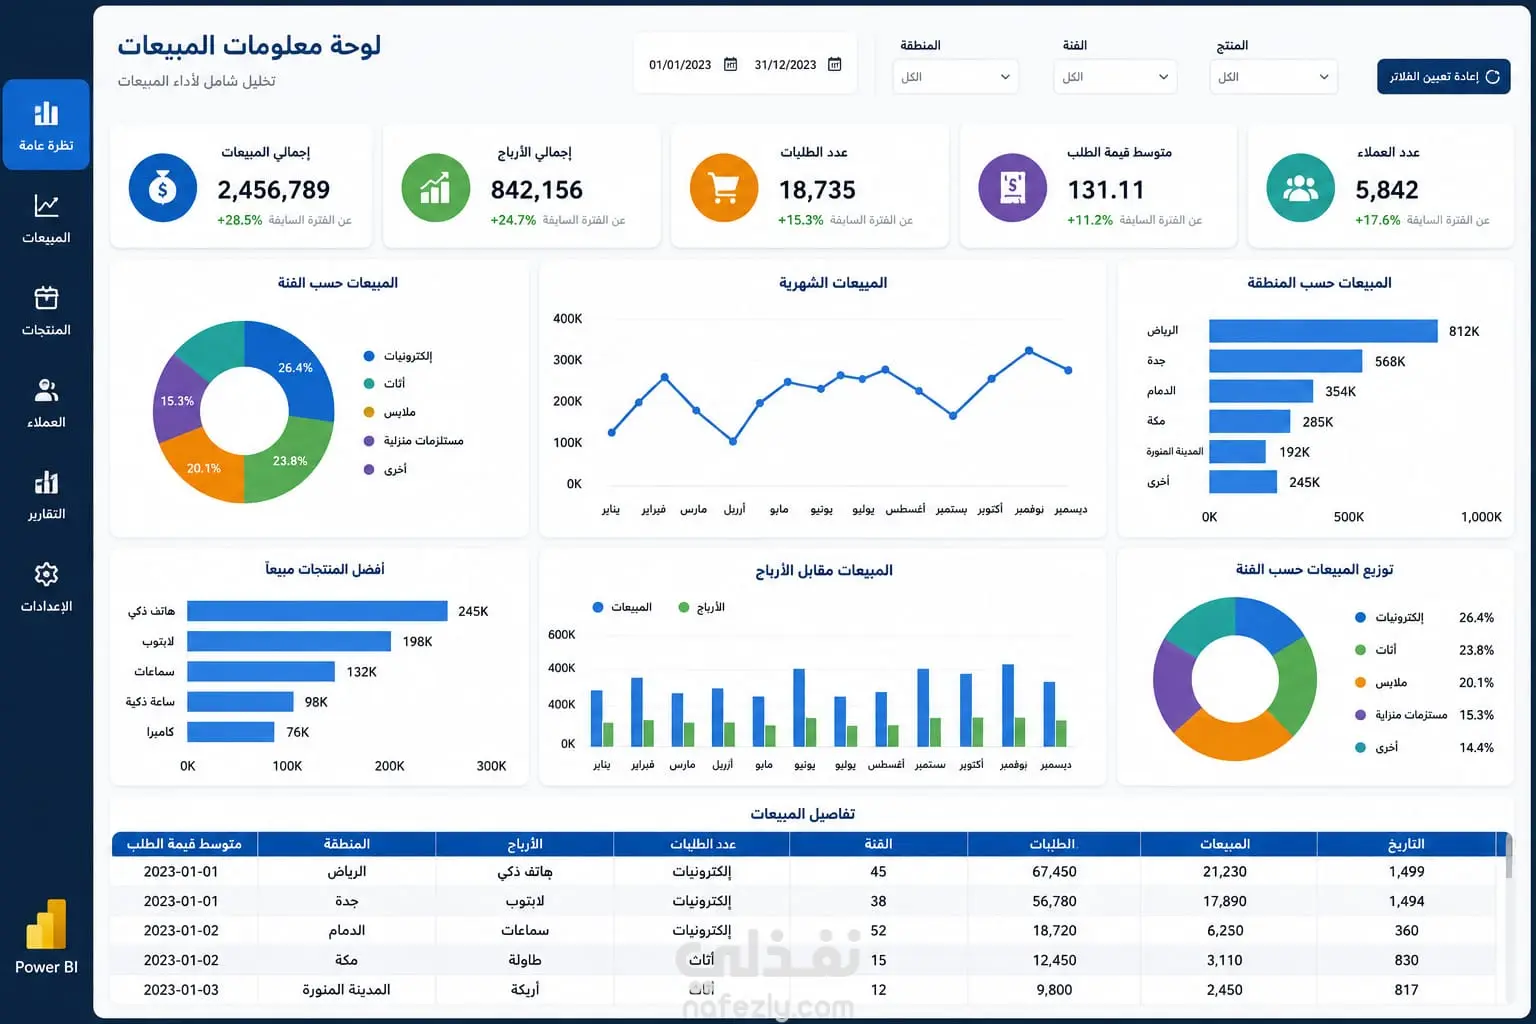Click the كاميرا bar showing 76K
The height and width of the screenshot is (1024, 1536).
[x=231, y=732]
